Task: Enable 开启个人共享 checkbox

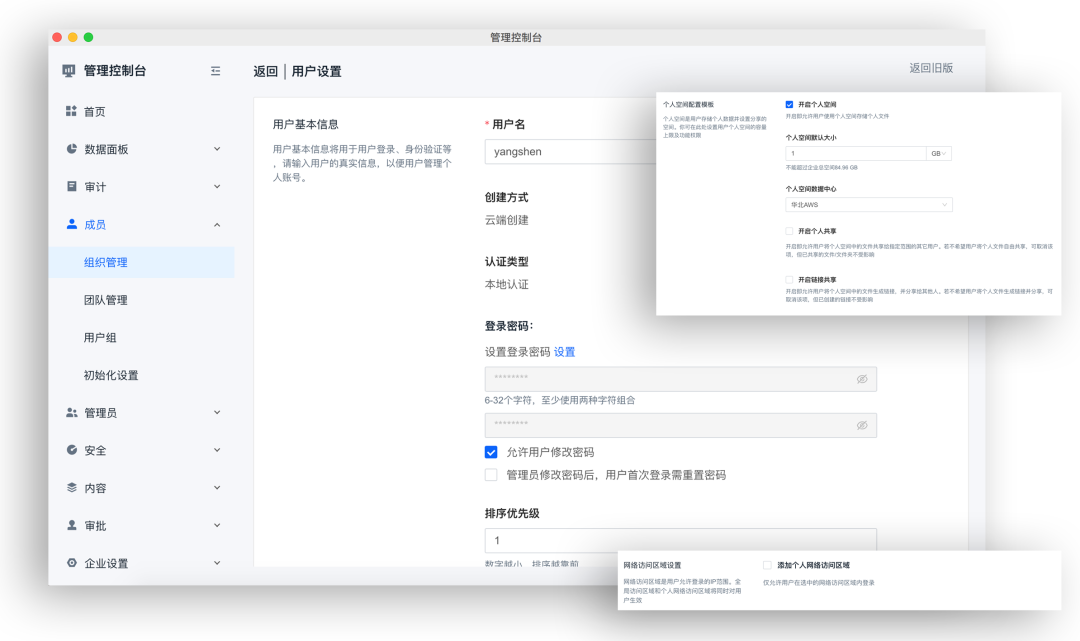Action: [789, 231]
